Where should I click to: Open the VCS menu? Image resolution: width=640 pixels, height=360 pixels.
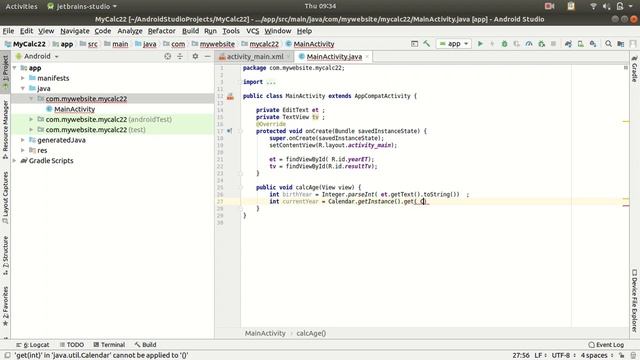click(253, 31)
